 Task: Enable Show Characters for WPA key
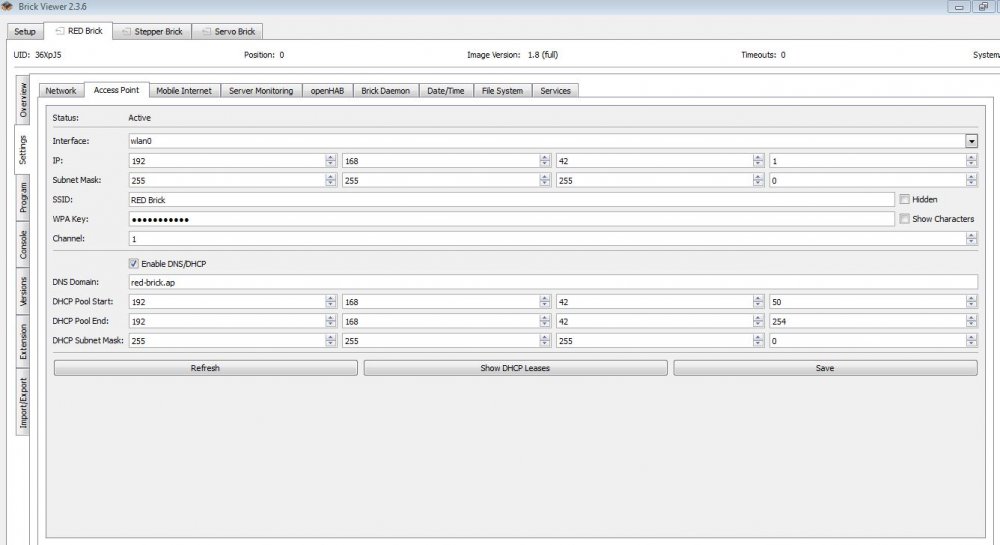click(904, 219)
